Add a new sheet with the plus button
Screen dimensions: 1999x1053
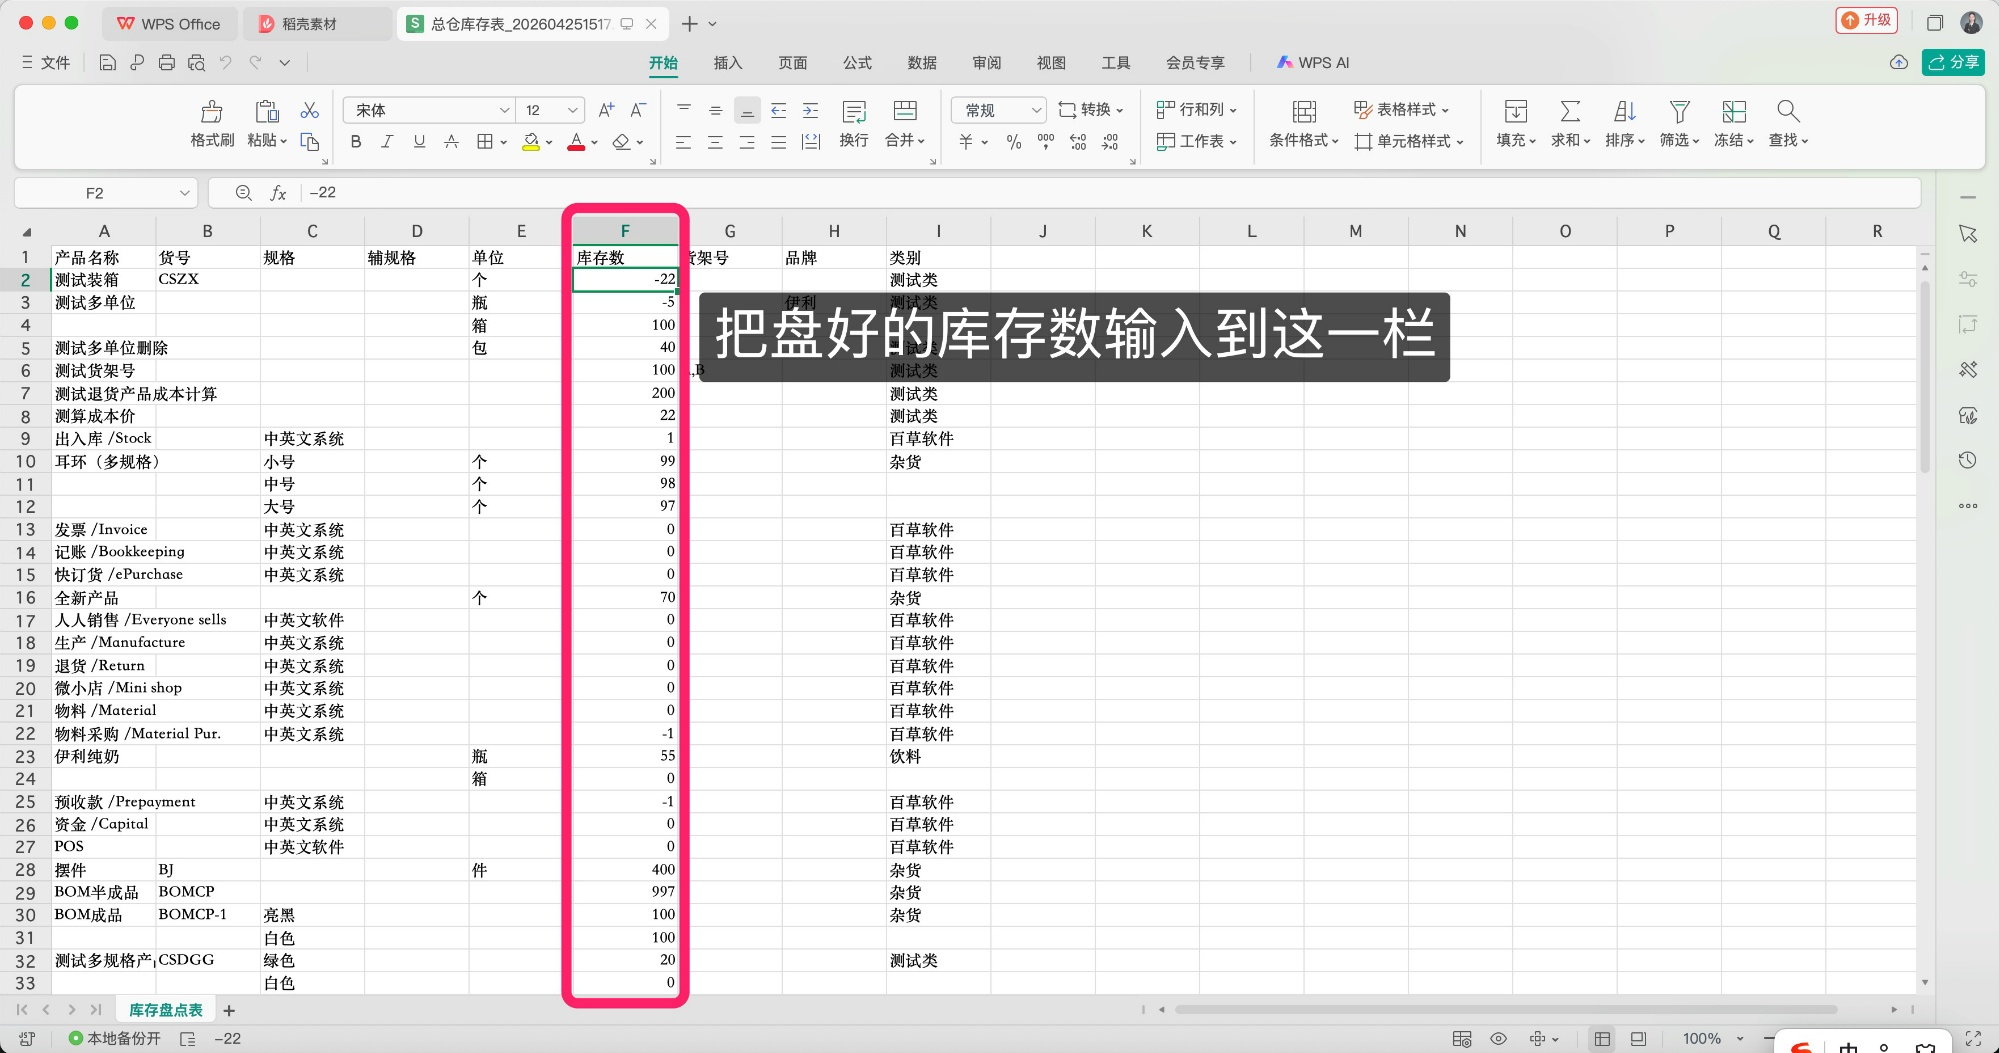click(229, 1011)
